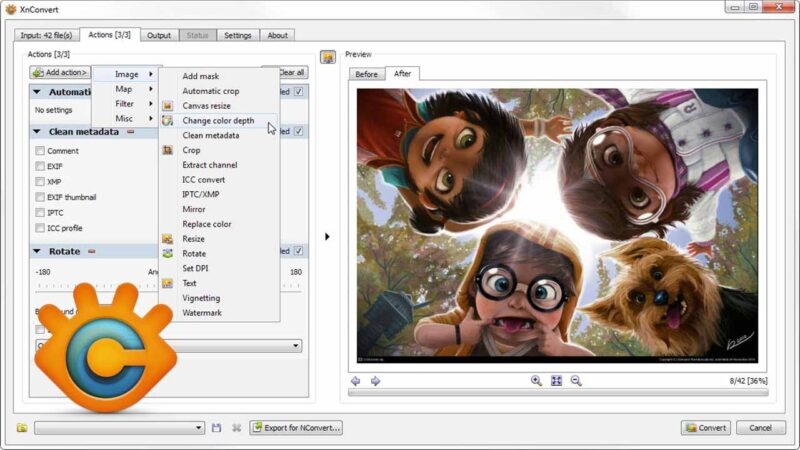Choose ICC convert menu entry
The height and width of the screenshot is (450, 800).
tap(204, 180)
